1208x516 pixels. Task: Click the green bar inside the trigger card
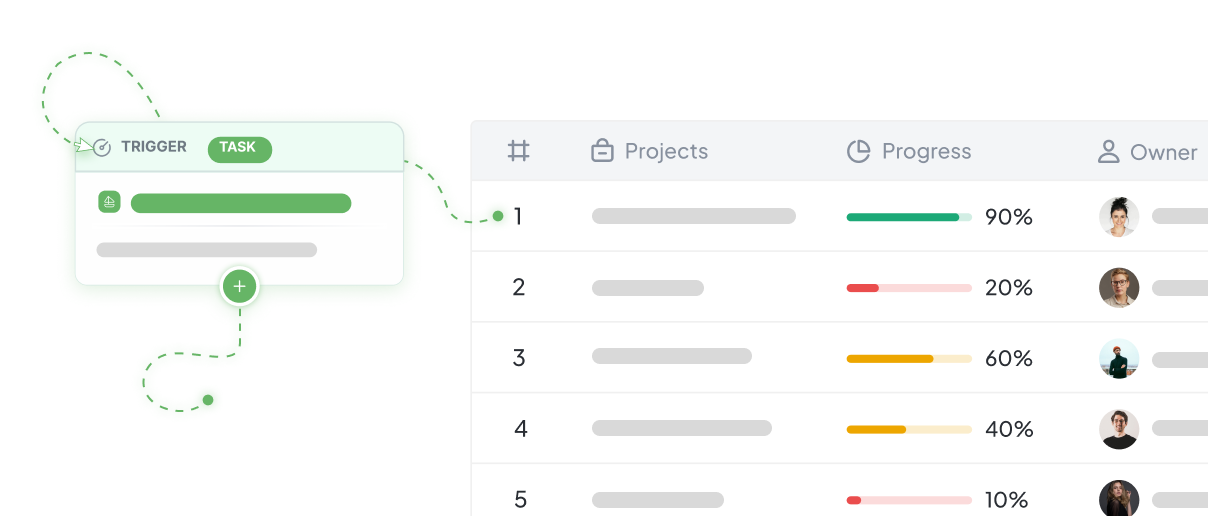(x=241, y=203)
